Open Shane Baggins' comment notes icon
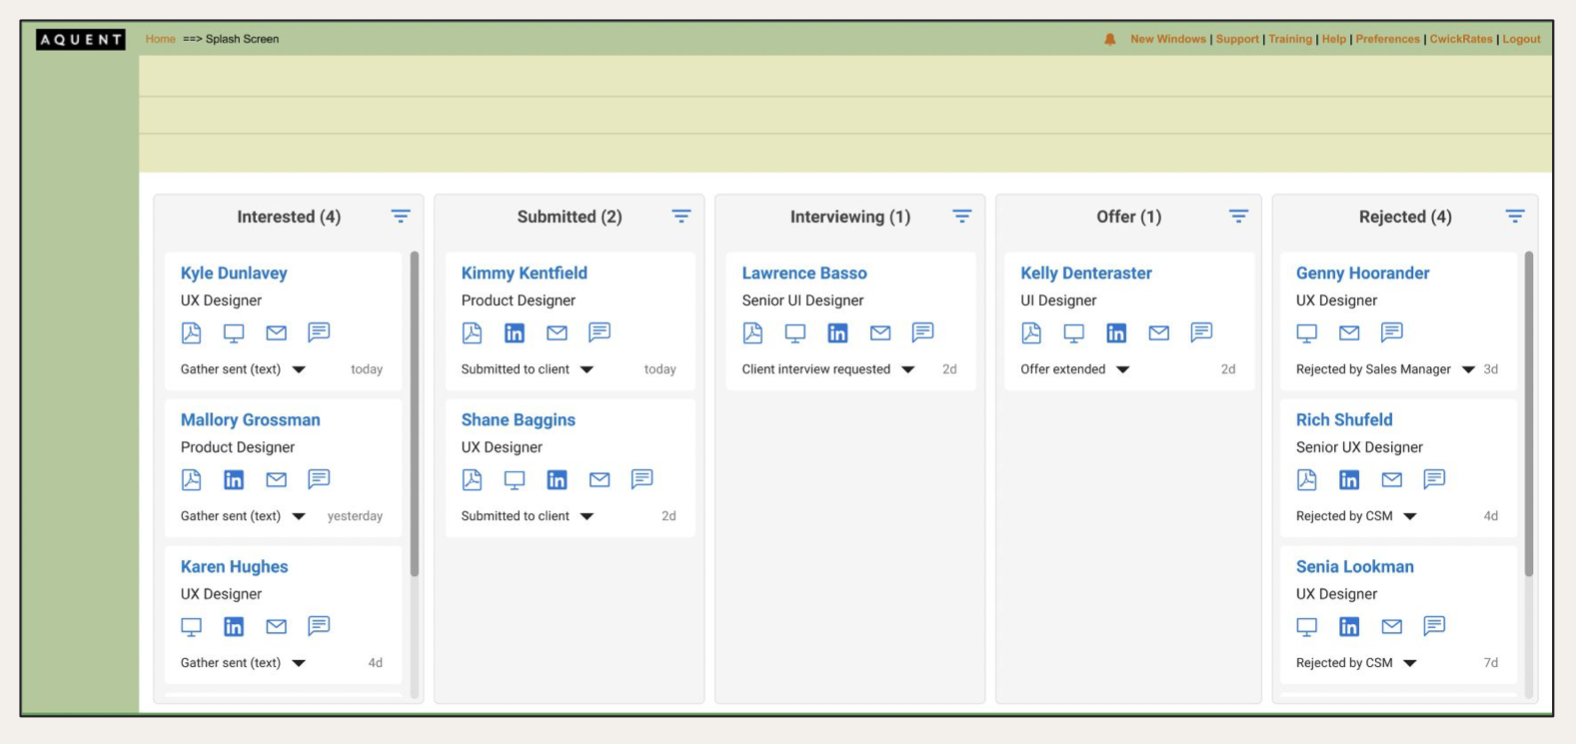The width and height of the screenshot is (1576, 744). coord(642,479)
